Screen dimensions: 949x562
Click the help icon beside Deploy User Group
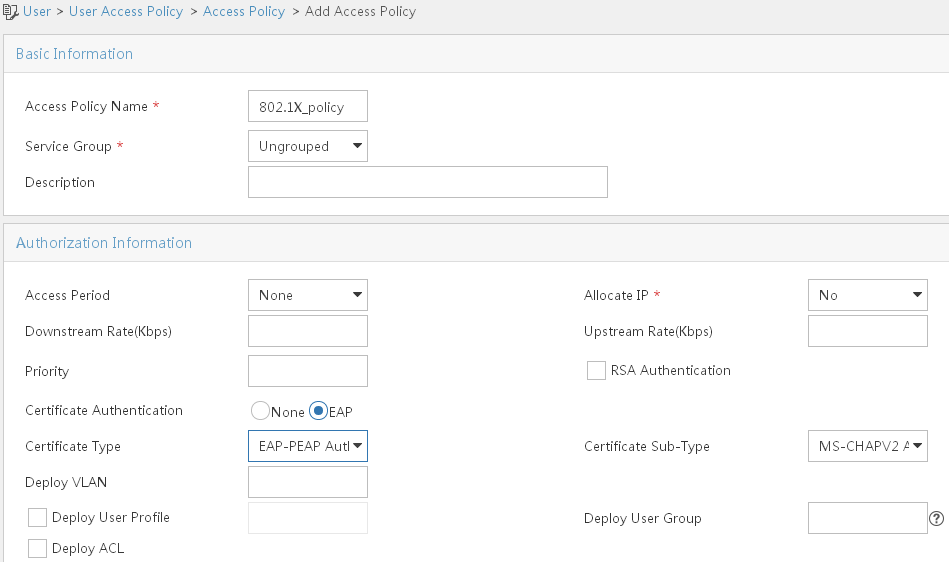936,518
